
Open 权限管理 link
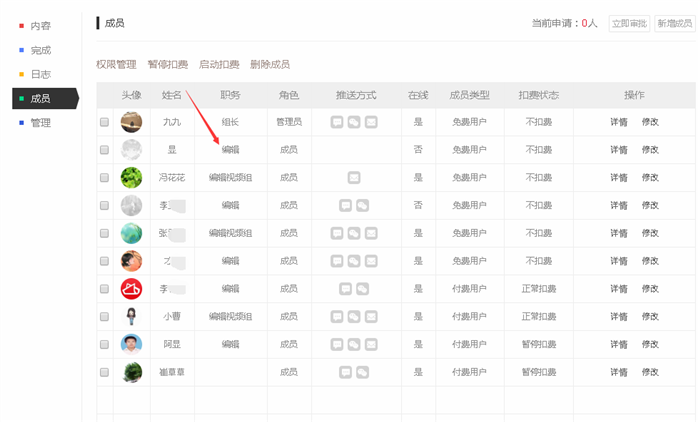pos(116,64)
